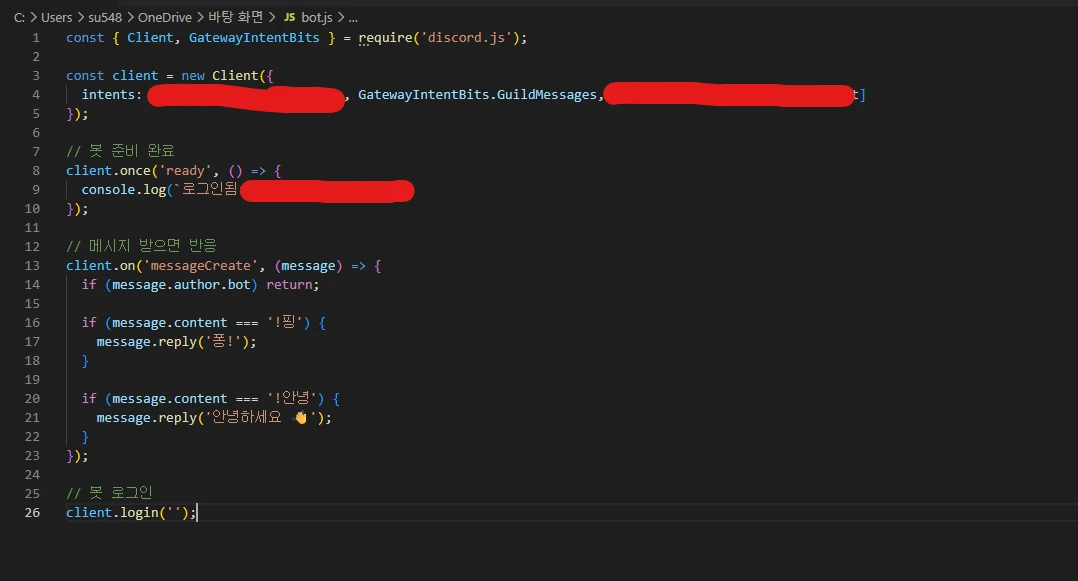Select line number 1 in the gutter
Viewport: 1078px width, 581px height.
[x=36, y=38]
